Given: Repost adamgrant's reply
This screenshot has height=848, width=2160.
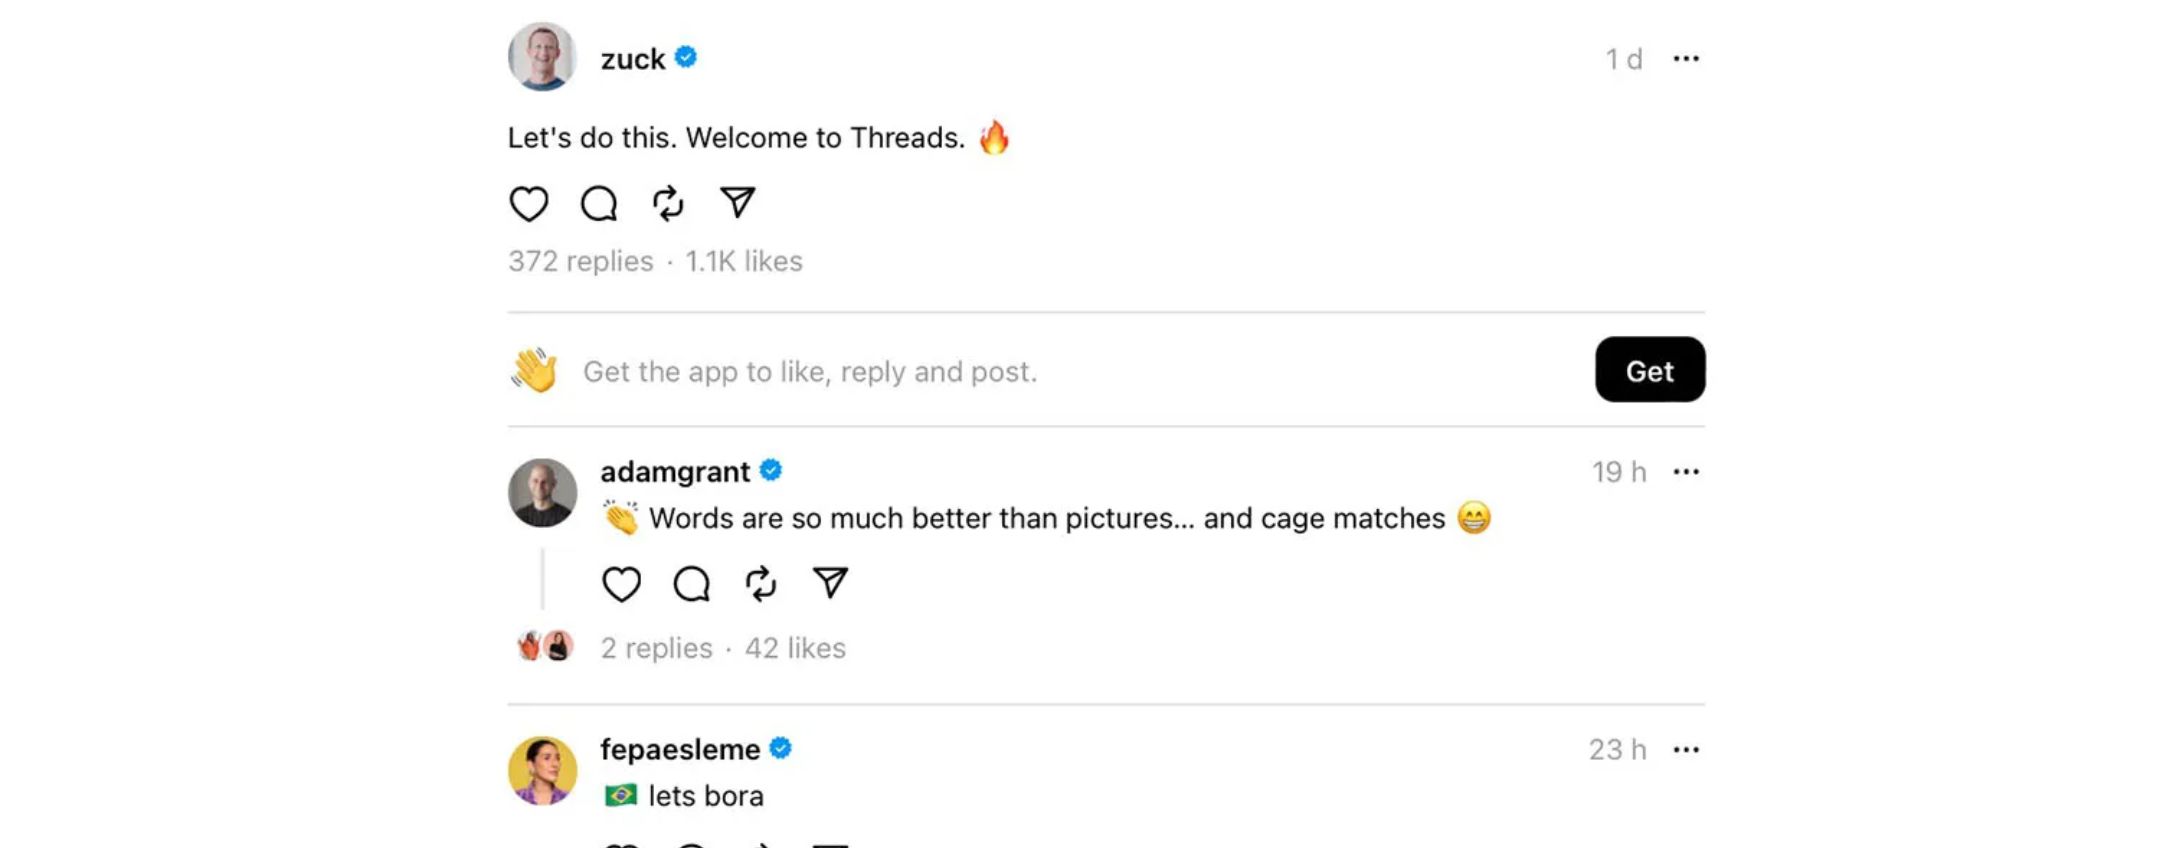Looking at the screenshot, I should click(759, 581).
